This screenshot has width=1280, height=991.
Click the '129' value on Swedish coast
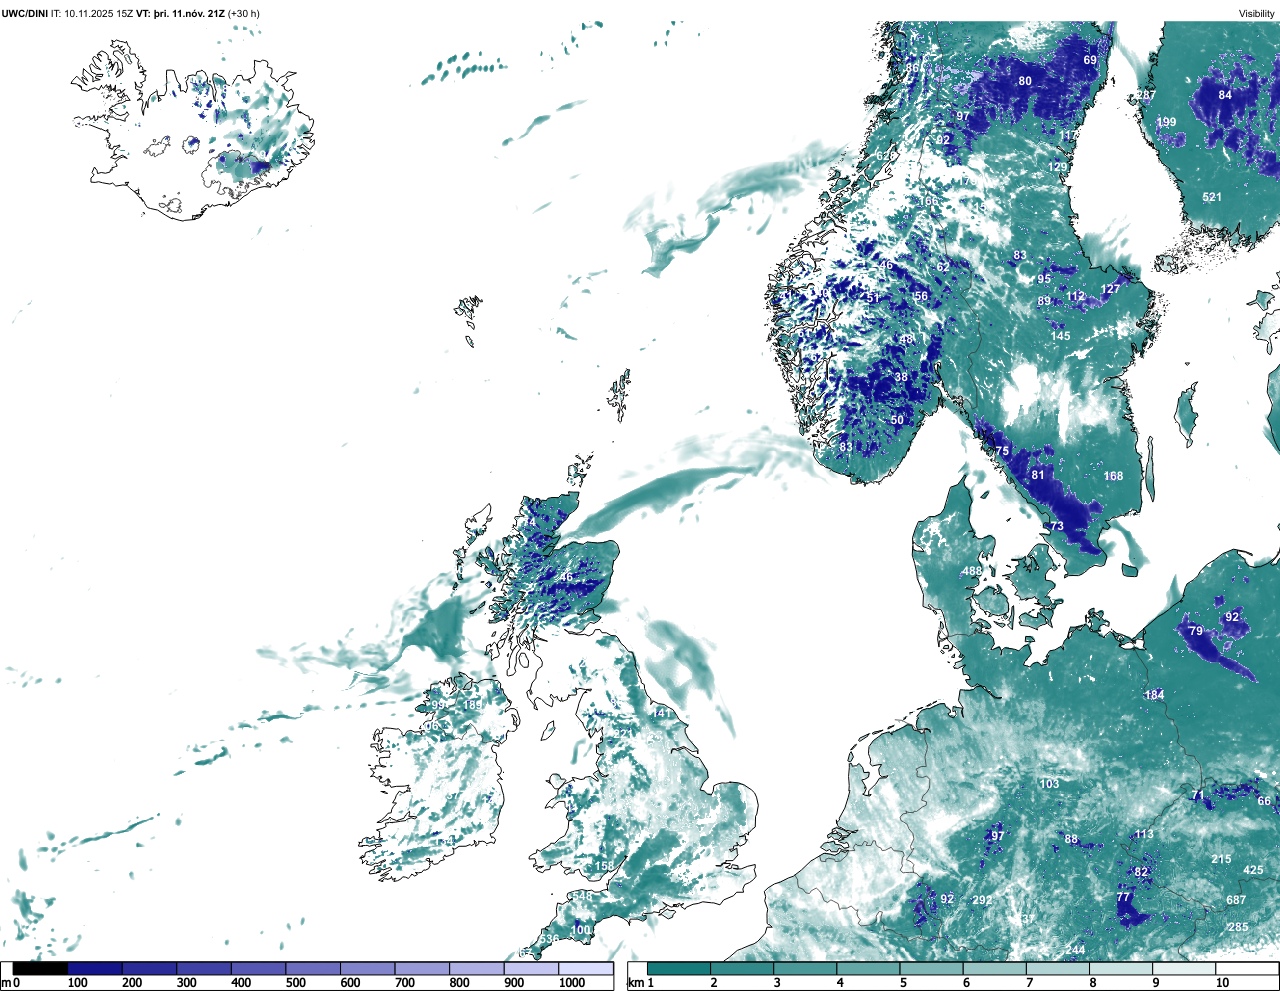[x=1058, y=167]
